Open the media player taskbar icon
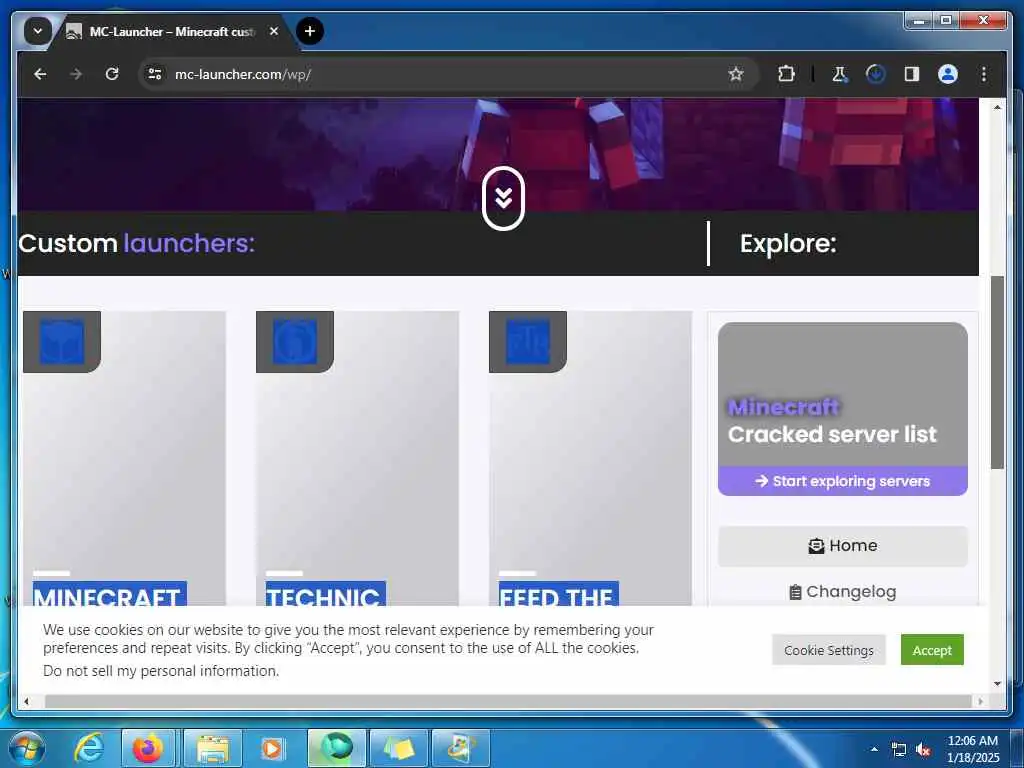Image resolution: width=1024 pixels, height=768 pixels. [272, 748]
